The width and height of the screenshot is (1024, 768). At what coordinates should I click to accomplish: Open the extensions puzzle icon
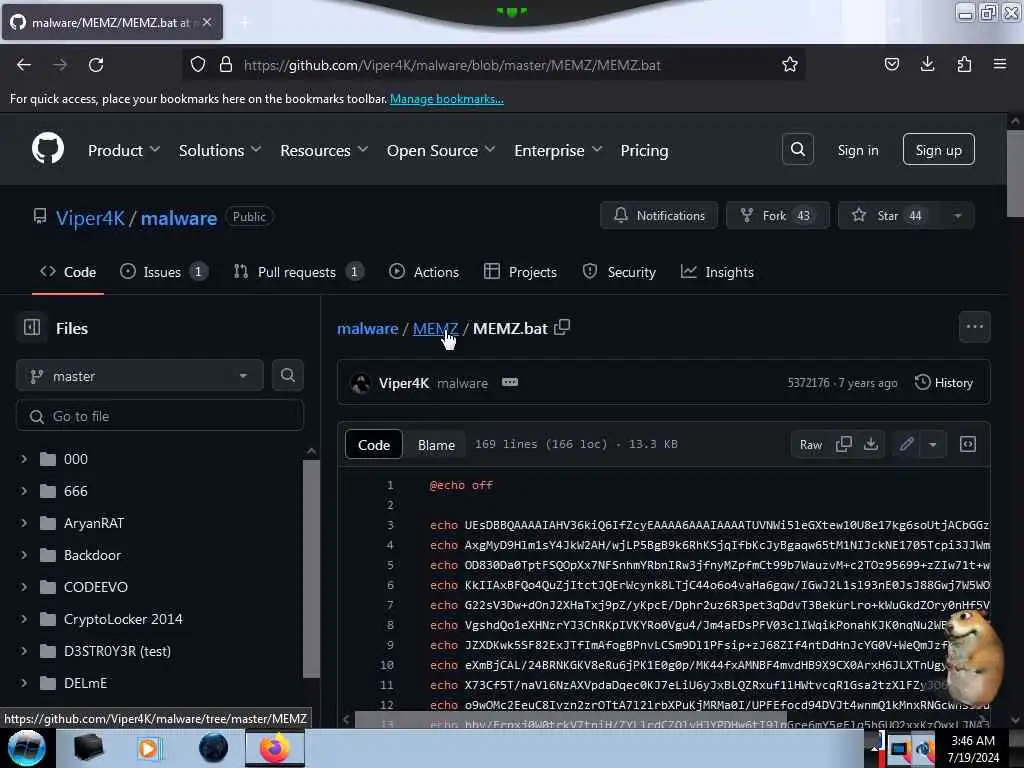click(x=964, y=64)
